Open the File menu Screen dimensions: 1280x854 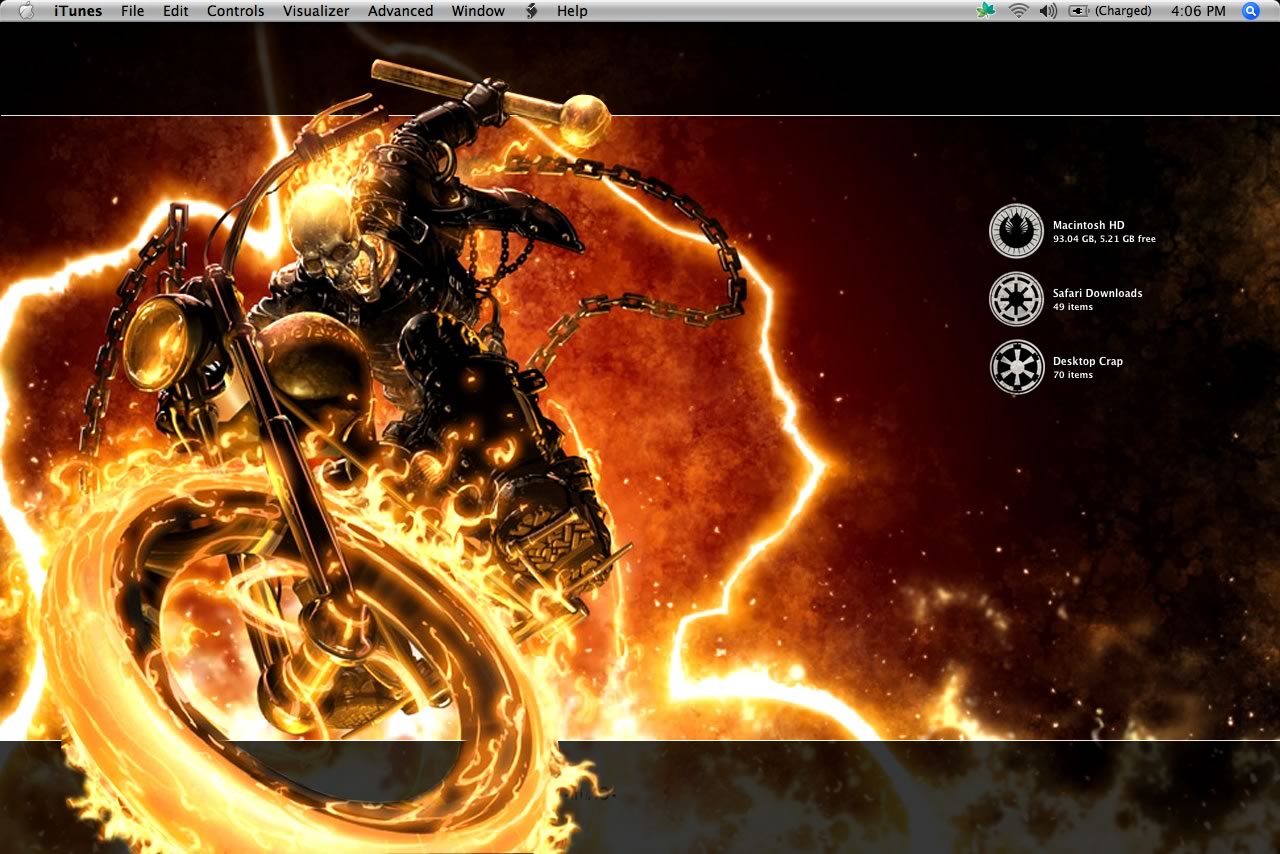point(133,11)
